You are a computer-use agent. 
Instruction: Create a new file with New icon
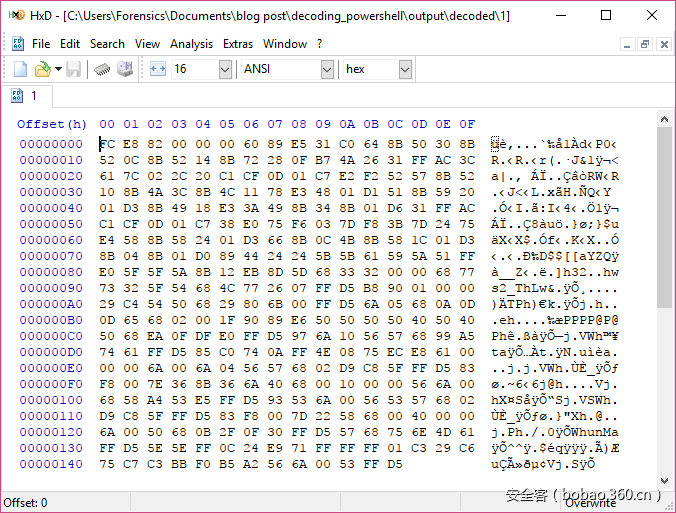20,69
